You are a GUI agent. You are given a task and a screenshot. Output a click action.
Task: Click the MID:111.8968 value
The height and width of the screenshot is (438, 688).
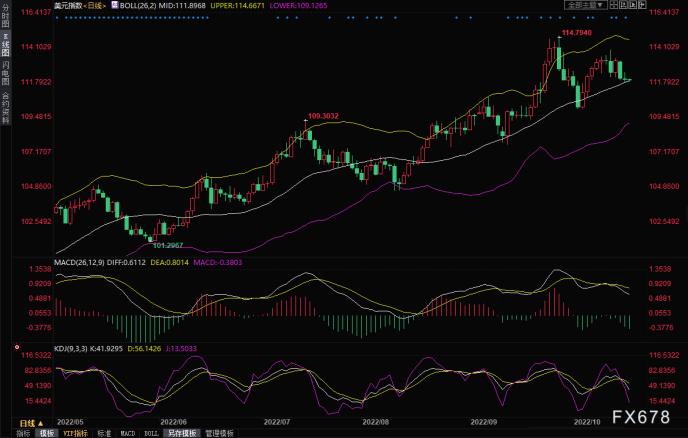[x=182, y=6]
